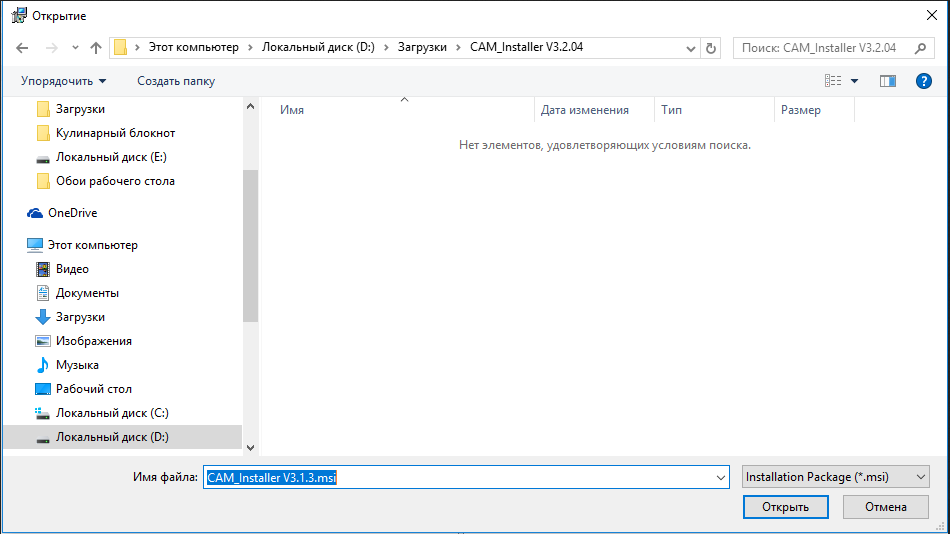
Task: Open Видео library in sidebar
Action: (x=72, y=269)
